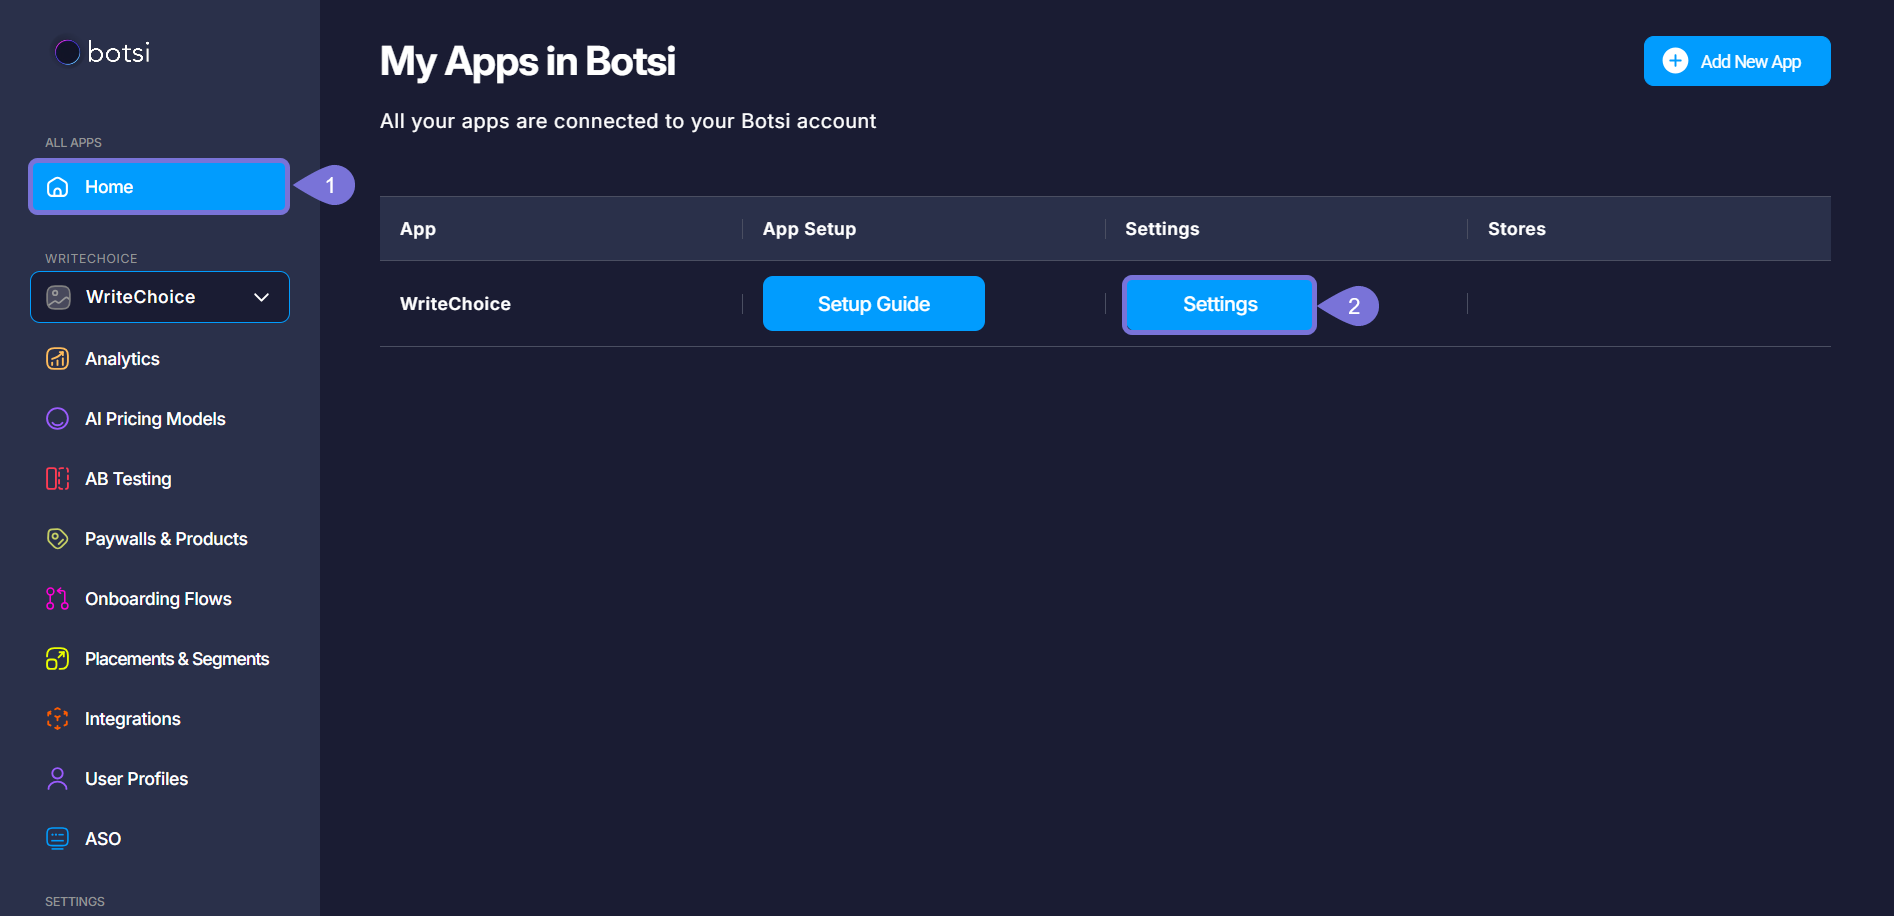This screenshot has width=1894, height=916.
Task: Expand the WriteChoice app selector
Action: click(159, 296)
